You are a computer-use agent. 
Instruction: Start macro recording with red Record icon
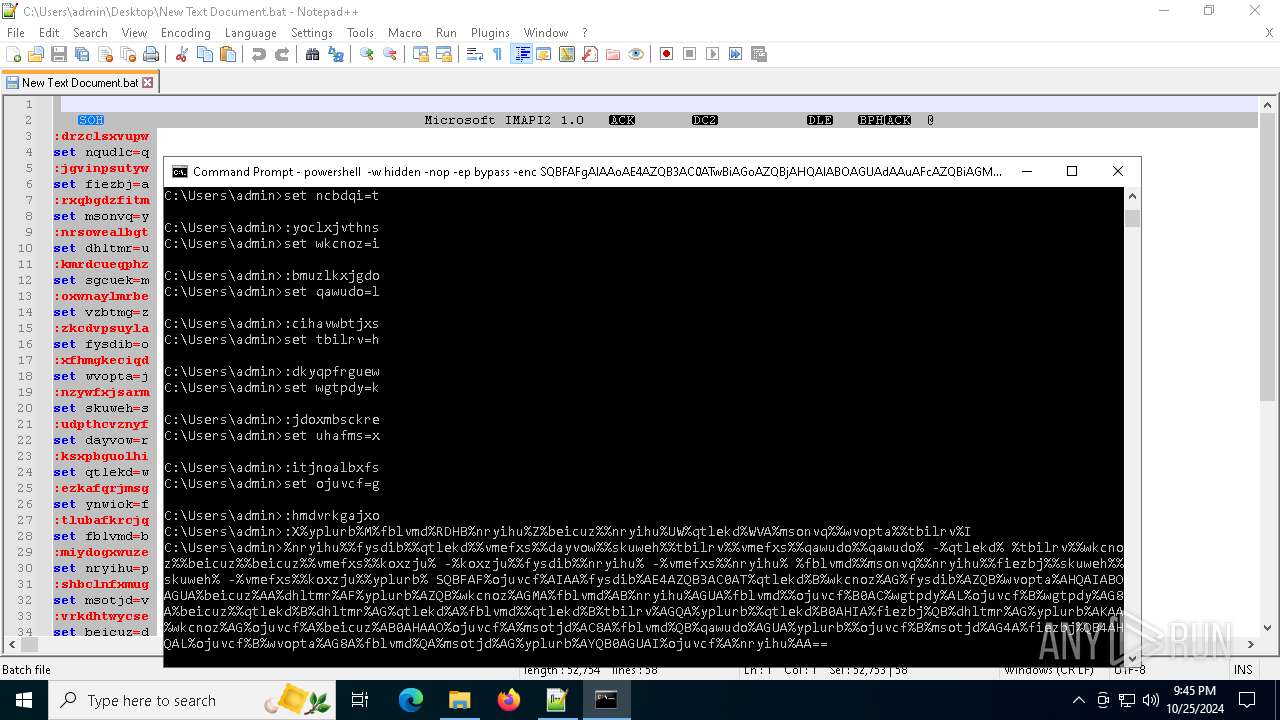pyautogui.click(x=667, y=54)
